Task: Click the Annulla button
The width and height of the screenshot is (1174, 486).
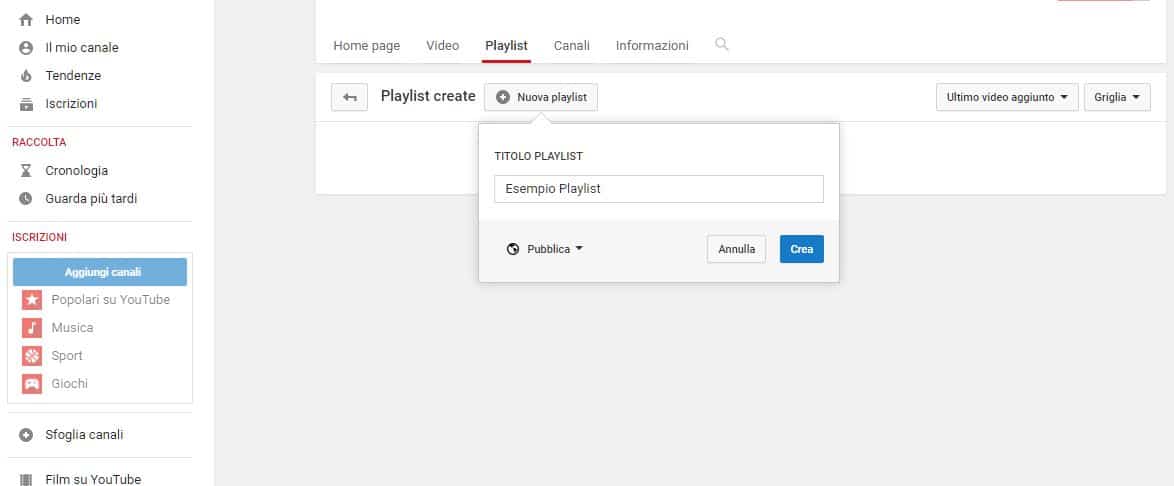Action: tap(737, 249)
